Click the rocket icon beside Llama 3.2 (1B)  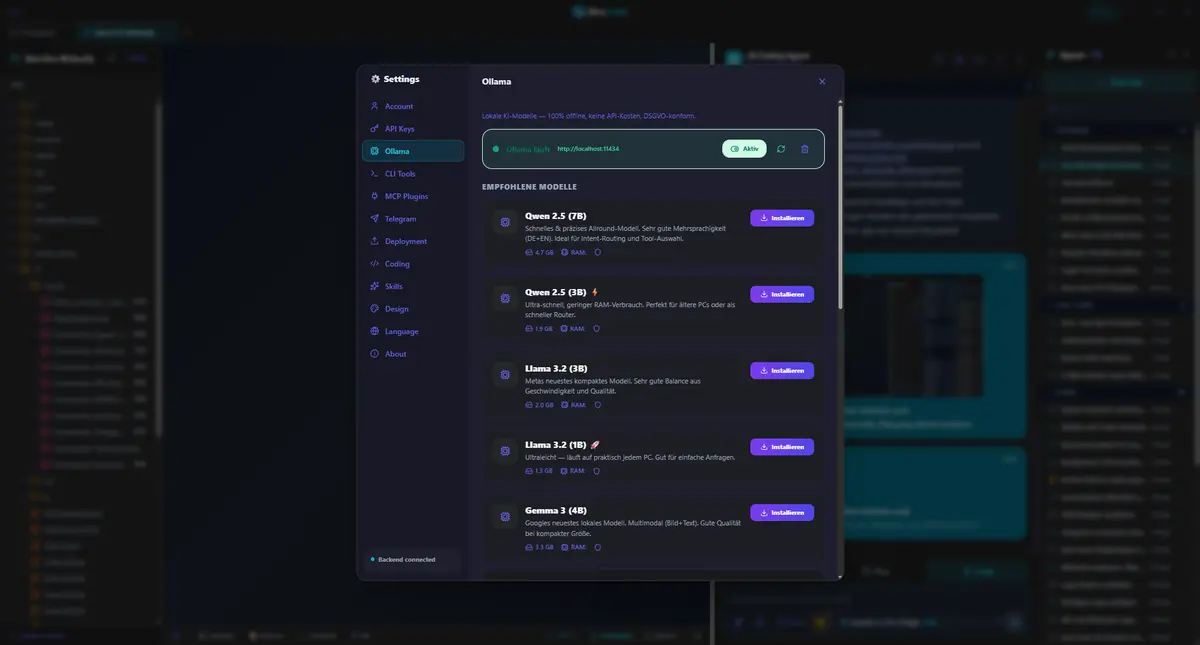pyautogui.click(x=595, y=445)
